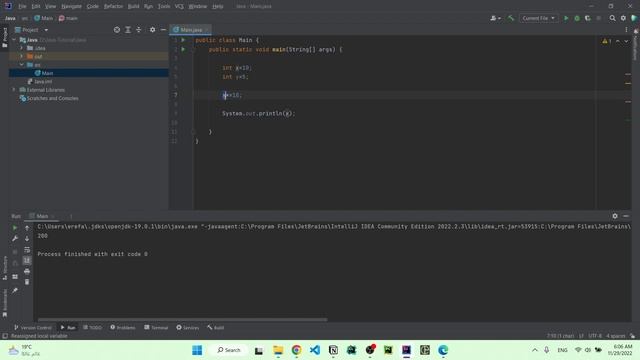Start debugging with the bug icon
The width and height of the screenshot is (640, 360).
pyautogui.click(x=577, y=18)
